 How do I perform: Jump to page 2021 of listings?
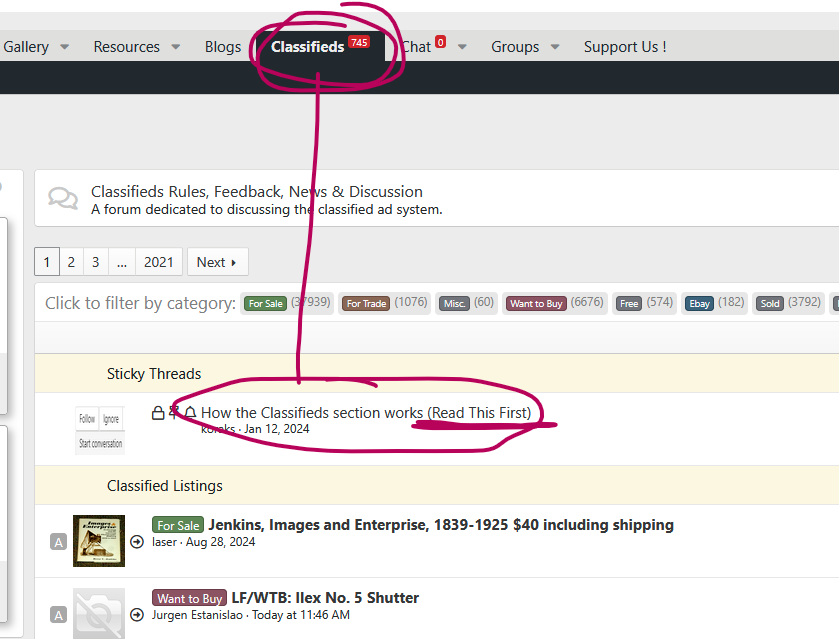pos(158,262)
